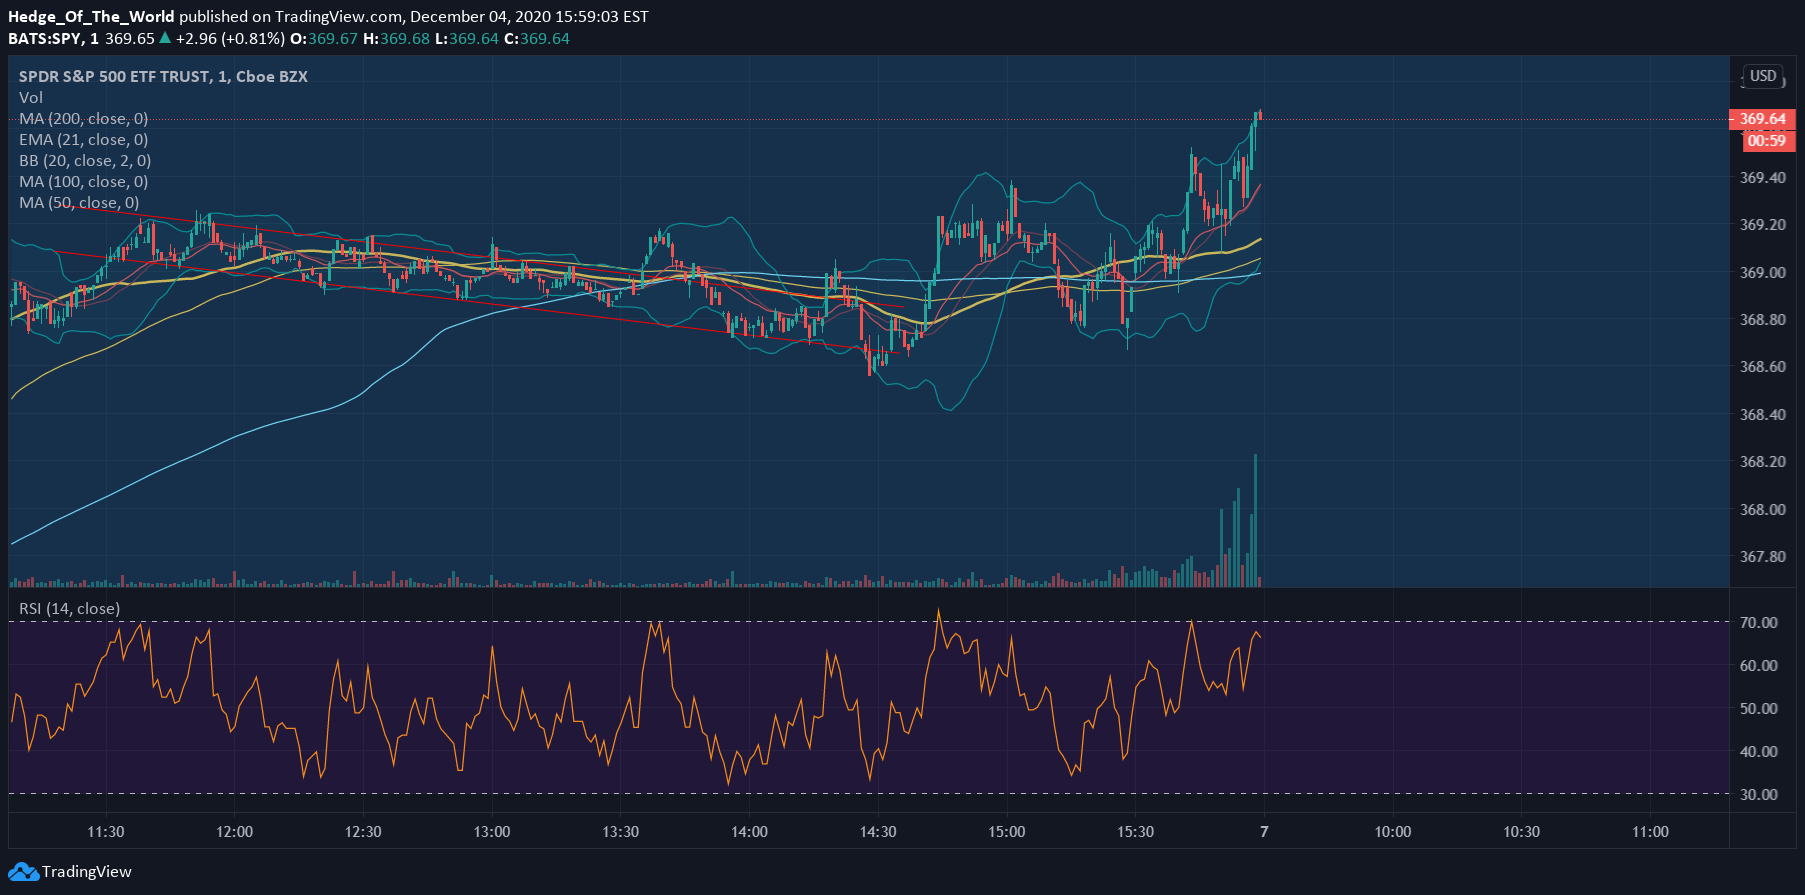Screen dimensions: 1805x895
Task: Click the red current price tag 369.64
Action: tap(1762, 119)
